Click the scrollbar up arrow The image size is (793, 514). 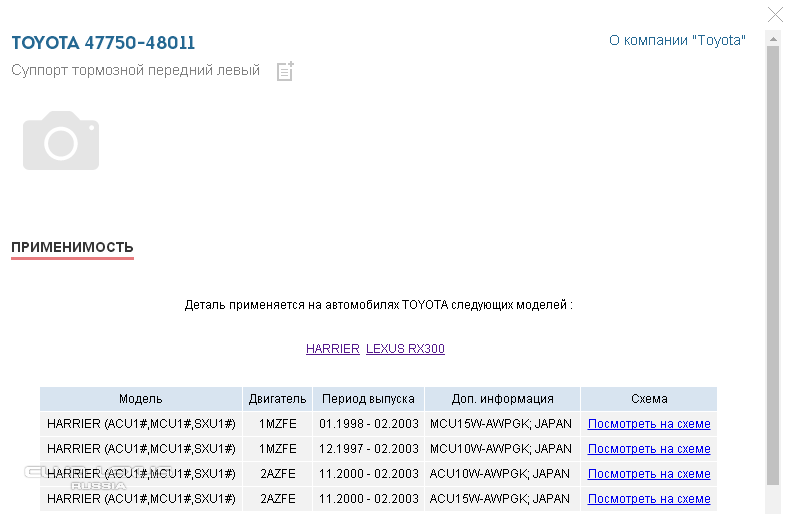[x=773, y=39]
